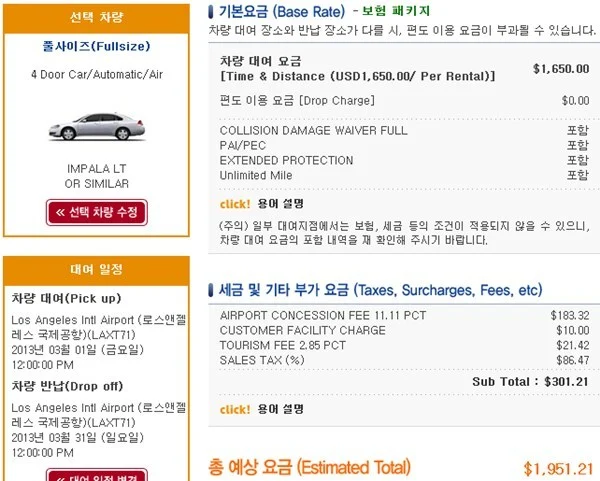Click the 선택 차량 수정 button
This screenshot has height=481, width=600.
pyautogui.click(x=97, y=212)
